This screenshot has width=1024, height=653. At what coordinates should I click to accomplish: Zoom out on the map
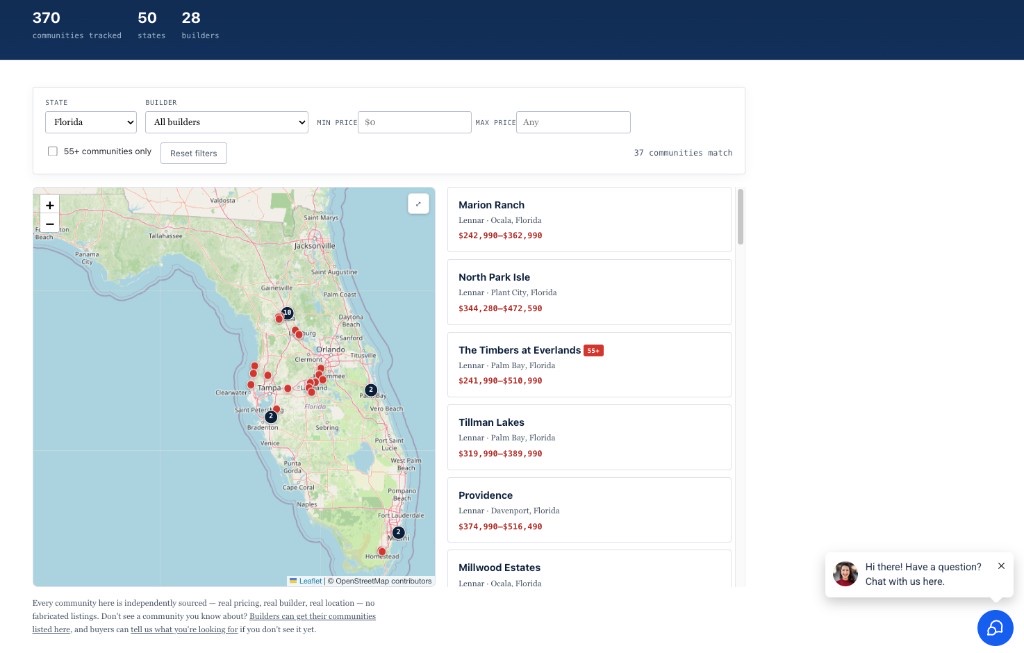[x=50, y=223]
